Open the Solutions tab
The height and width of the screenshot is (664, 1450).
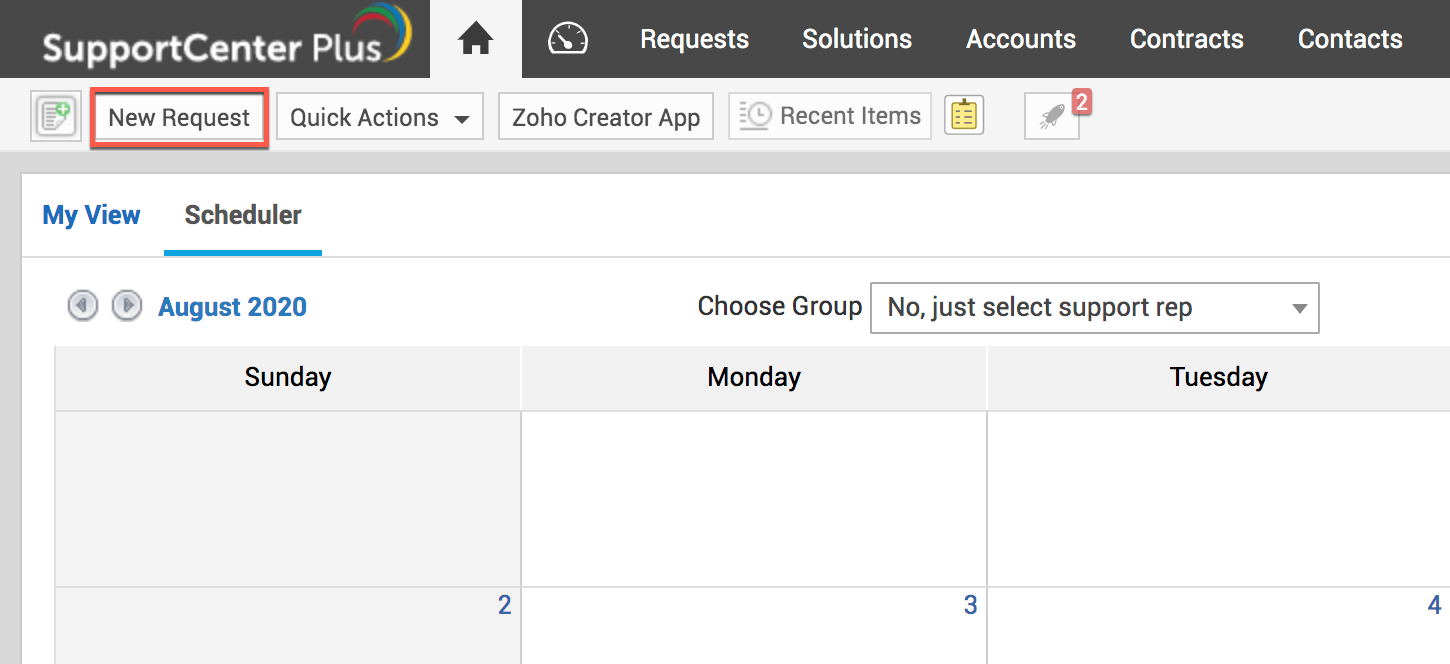(x=857, y=39)
